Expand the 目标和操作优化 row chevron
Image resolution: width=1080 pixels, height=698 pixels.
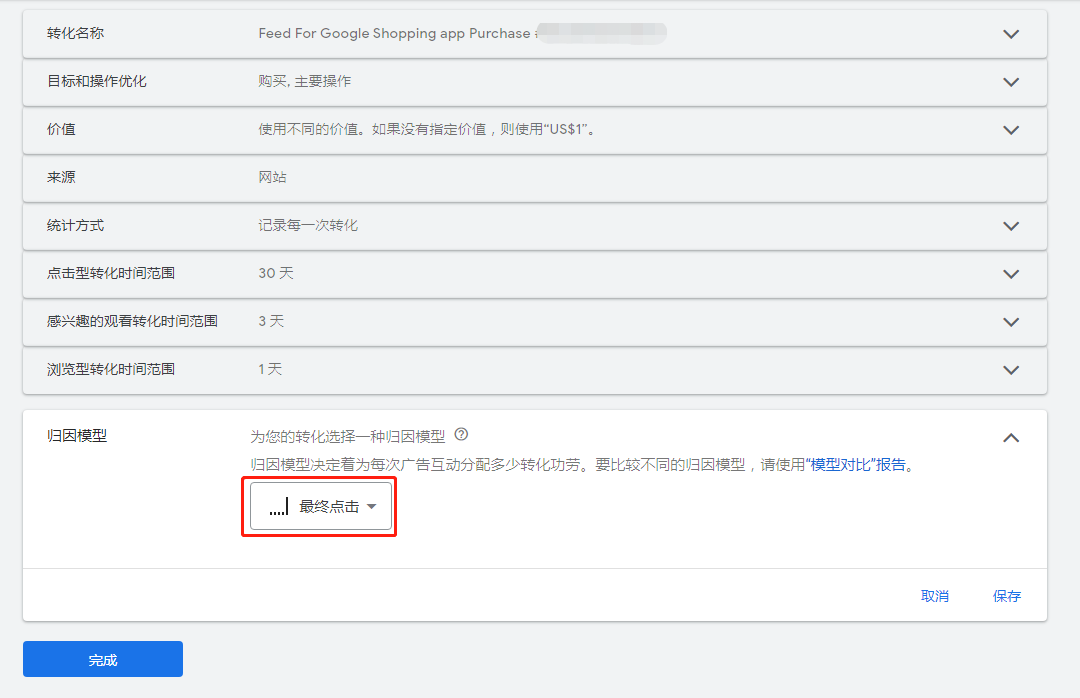(1010, 82)
